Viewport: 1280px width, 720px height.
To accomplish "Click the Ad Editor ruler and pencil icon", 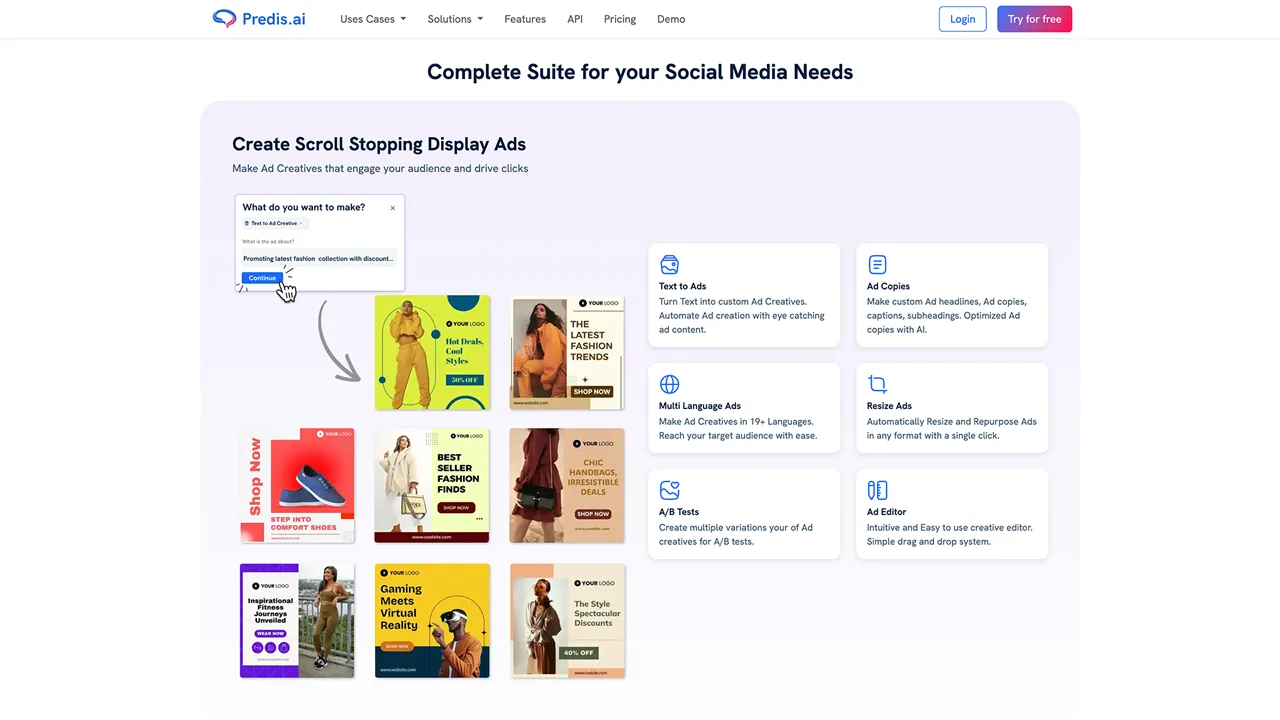I will tap(877, 490).
